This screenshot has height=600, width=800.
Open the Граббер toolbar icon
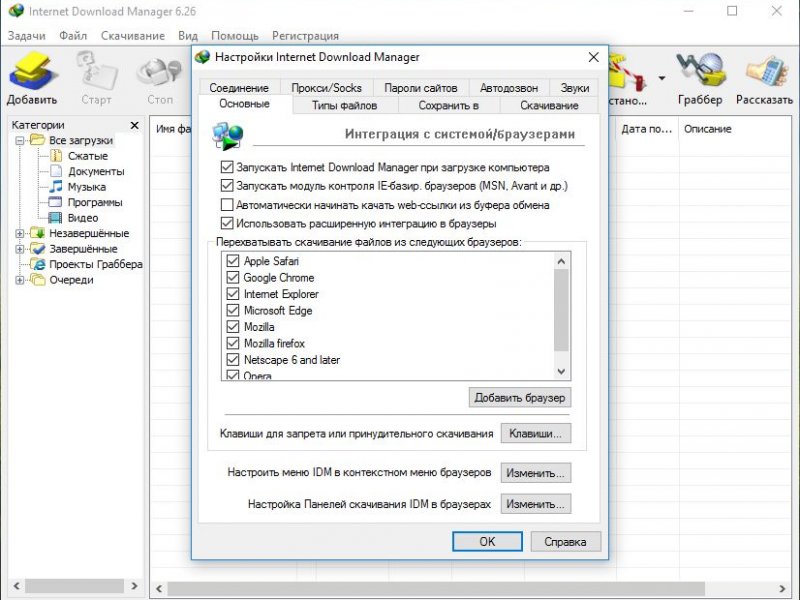701,70
